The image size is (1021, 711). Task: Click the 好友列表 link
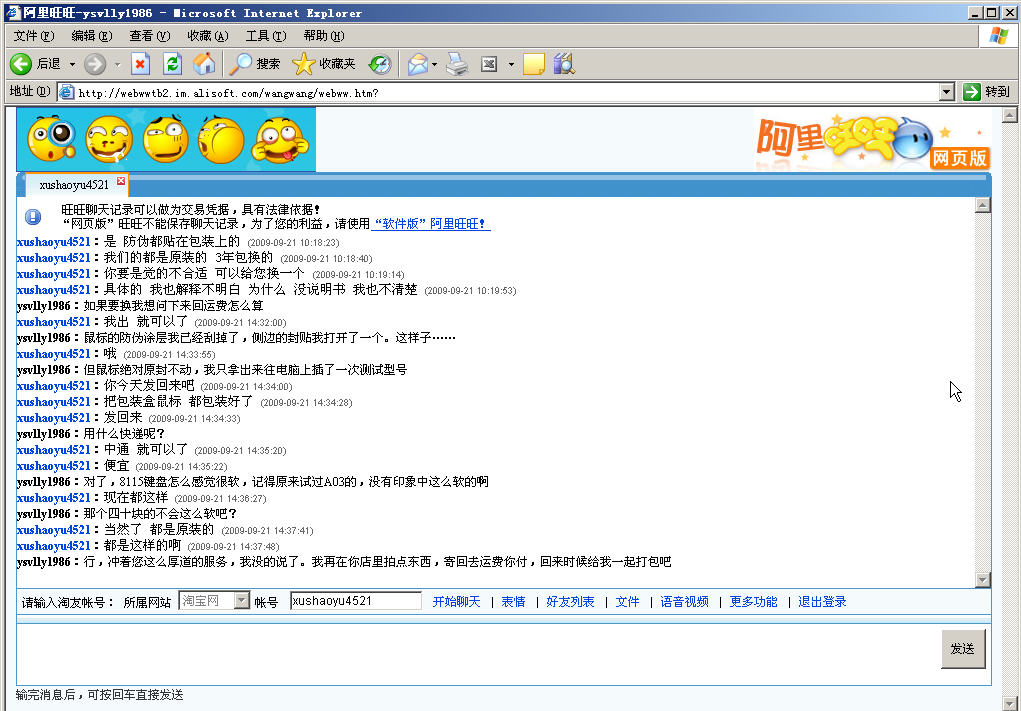[x=570, y=602]
